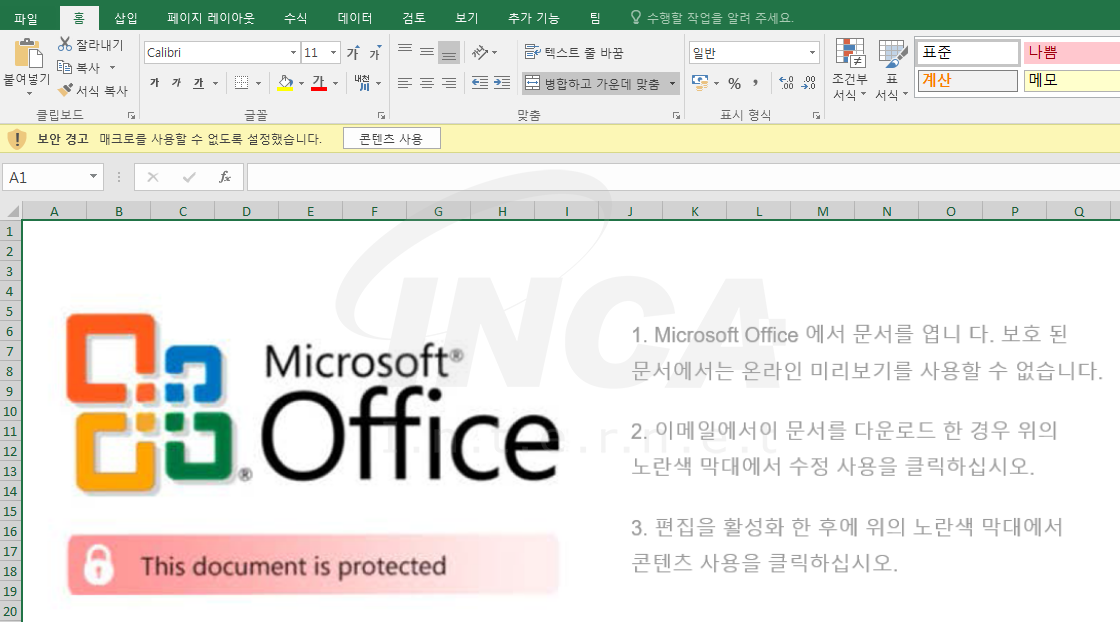
Task: Click the Select All corner triangle
Action: click(13, 211)
